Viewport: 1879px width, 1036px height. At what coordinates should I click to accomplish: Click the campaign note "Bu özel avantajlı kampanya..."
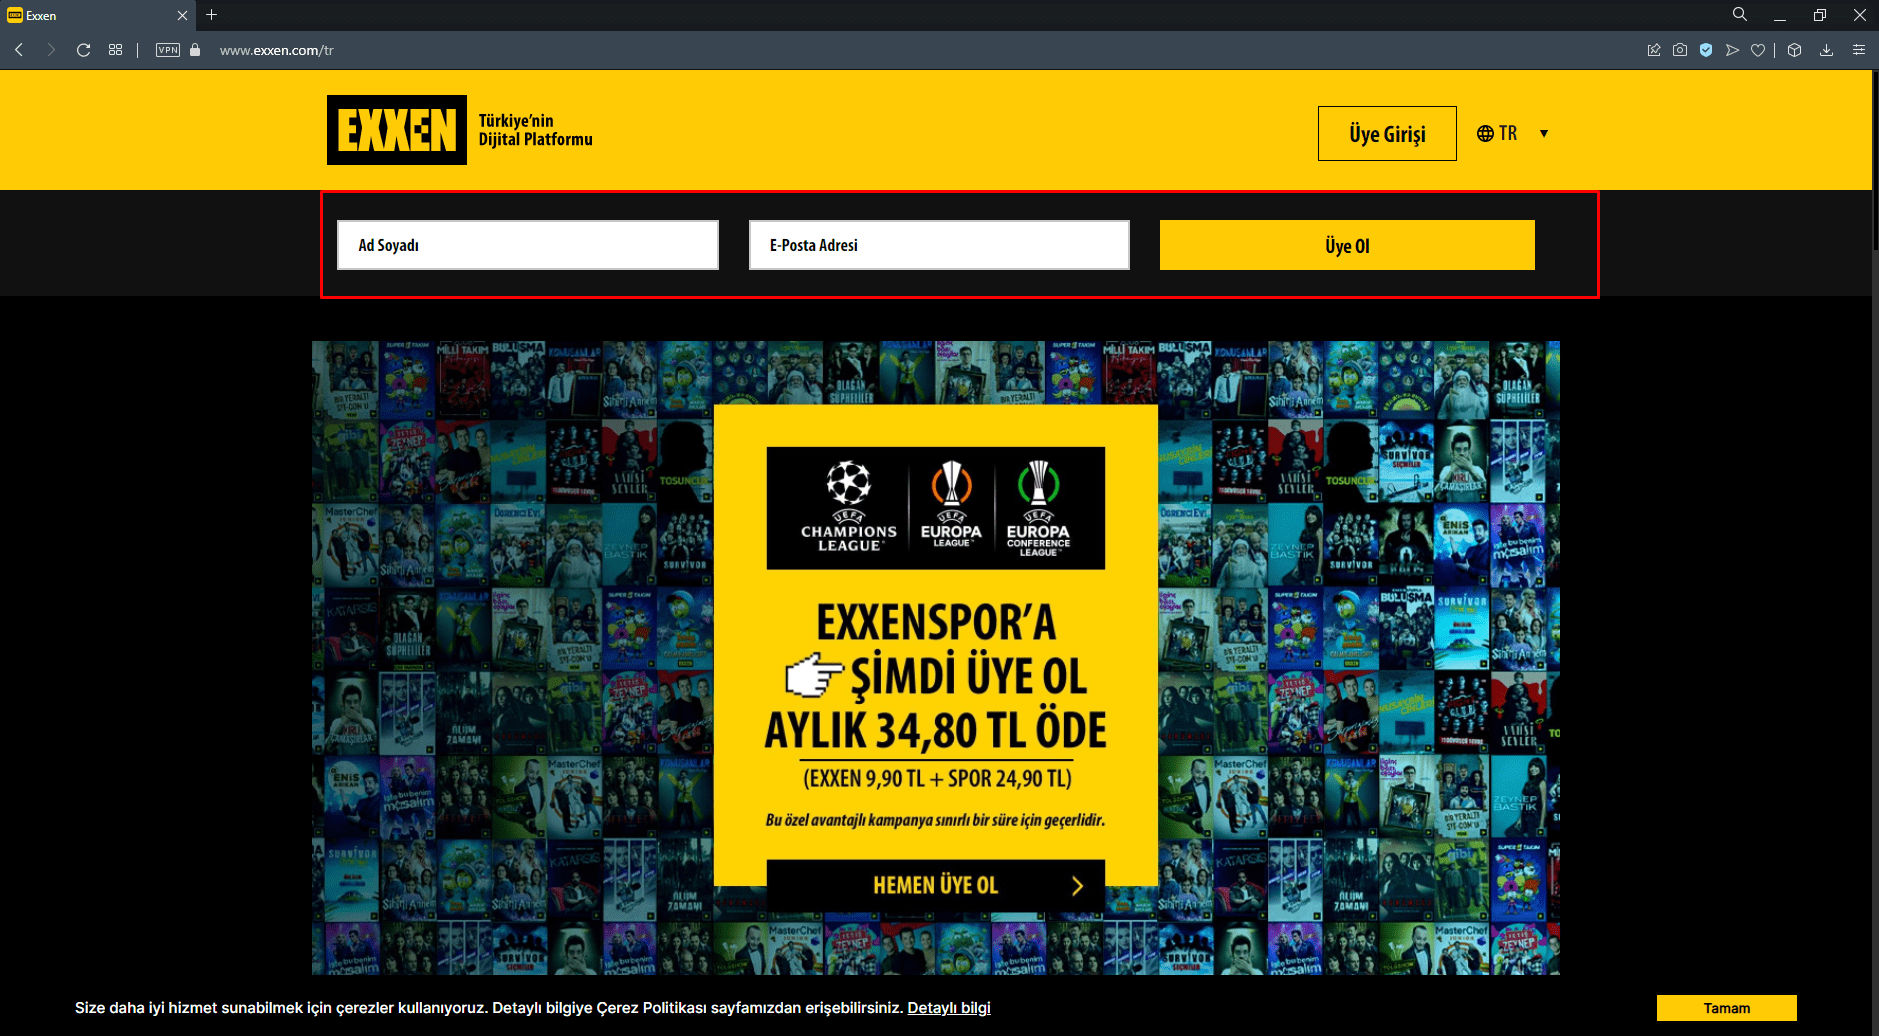[935, 820]
